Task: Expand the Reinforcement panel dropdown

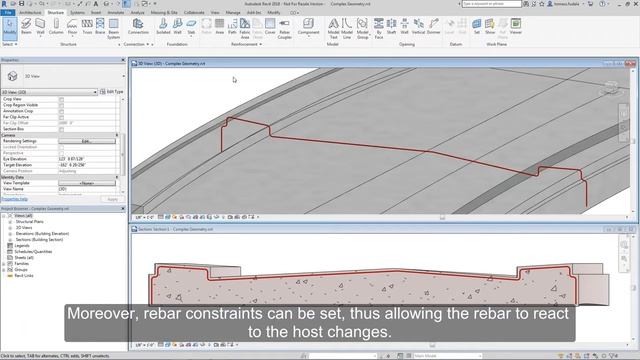Action: [246, 44]
